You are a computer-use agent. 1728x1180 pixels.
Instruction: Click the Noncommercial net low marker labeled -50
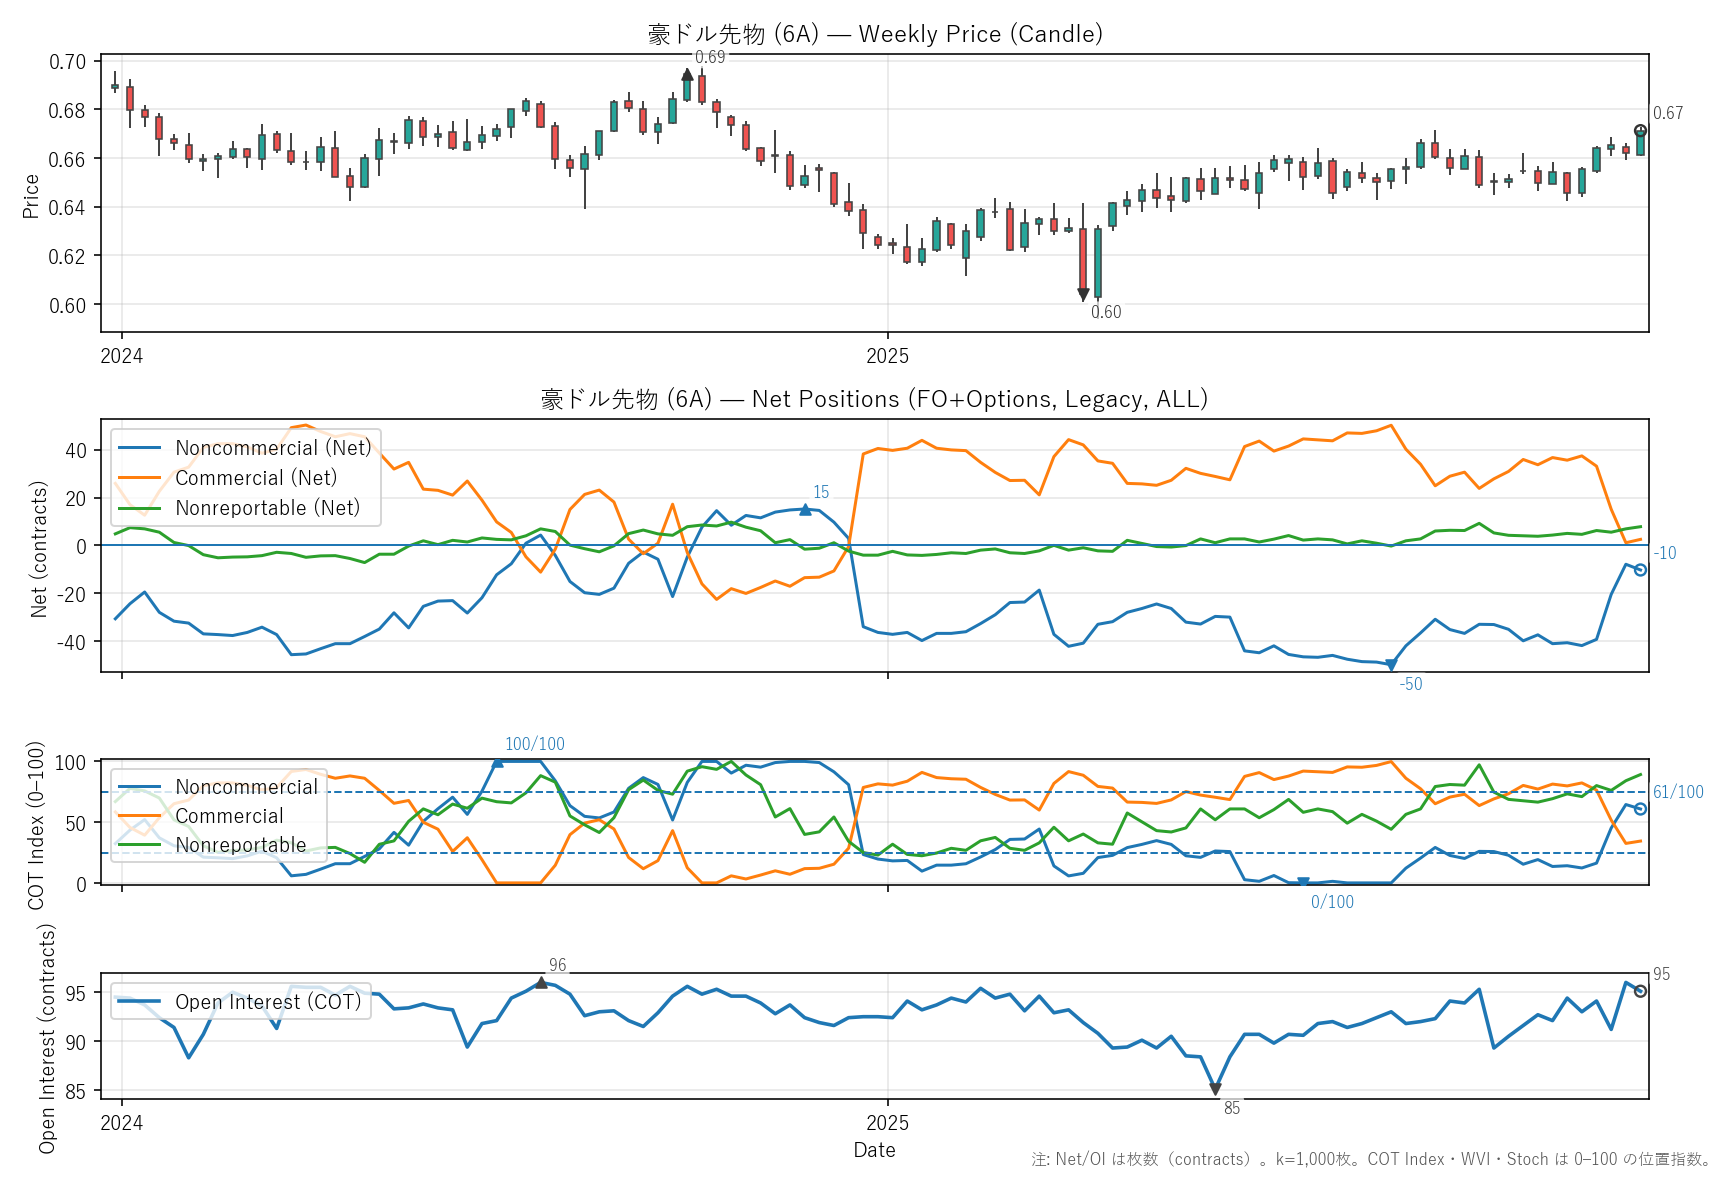click(1390, 665)
